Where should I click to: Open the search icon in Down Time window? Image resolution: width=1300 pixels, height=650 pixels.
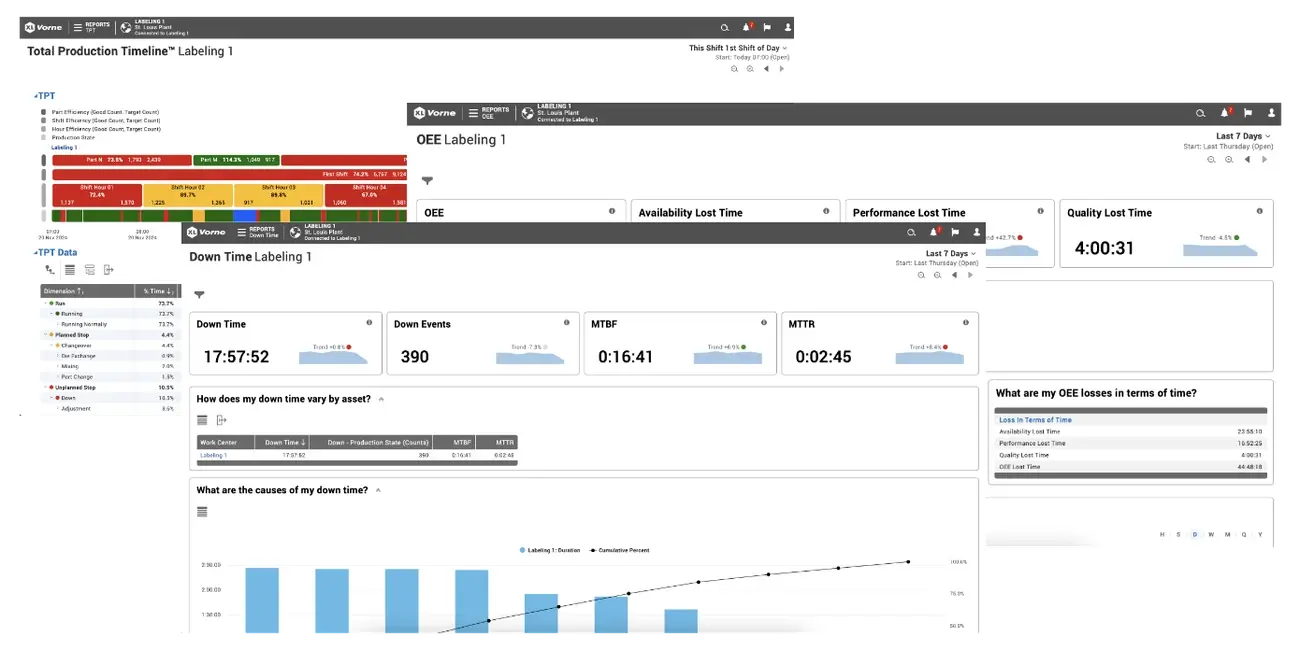click(910, 232)
